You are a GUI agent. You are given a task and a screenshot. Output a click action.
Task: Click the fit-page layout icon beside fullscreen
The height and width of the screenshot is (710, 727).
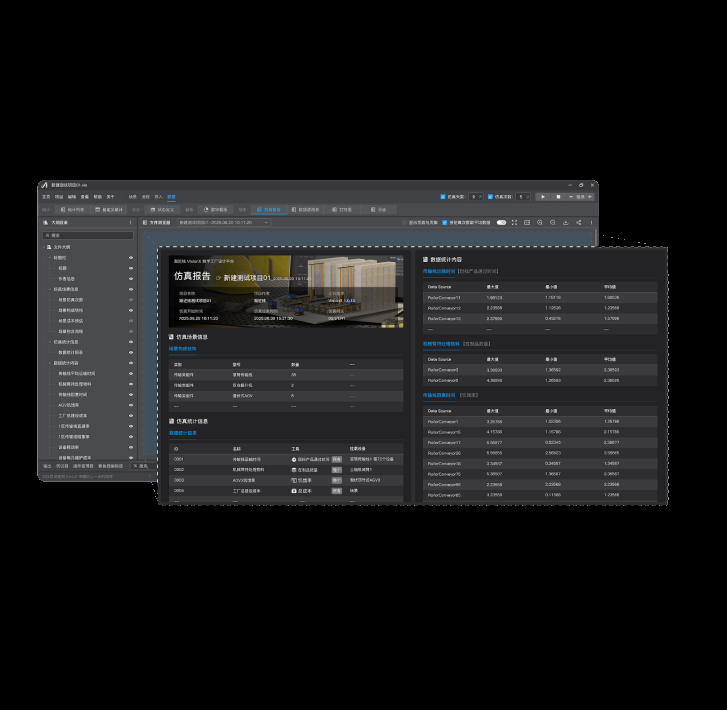(x=527, y=223)
